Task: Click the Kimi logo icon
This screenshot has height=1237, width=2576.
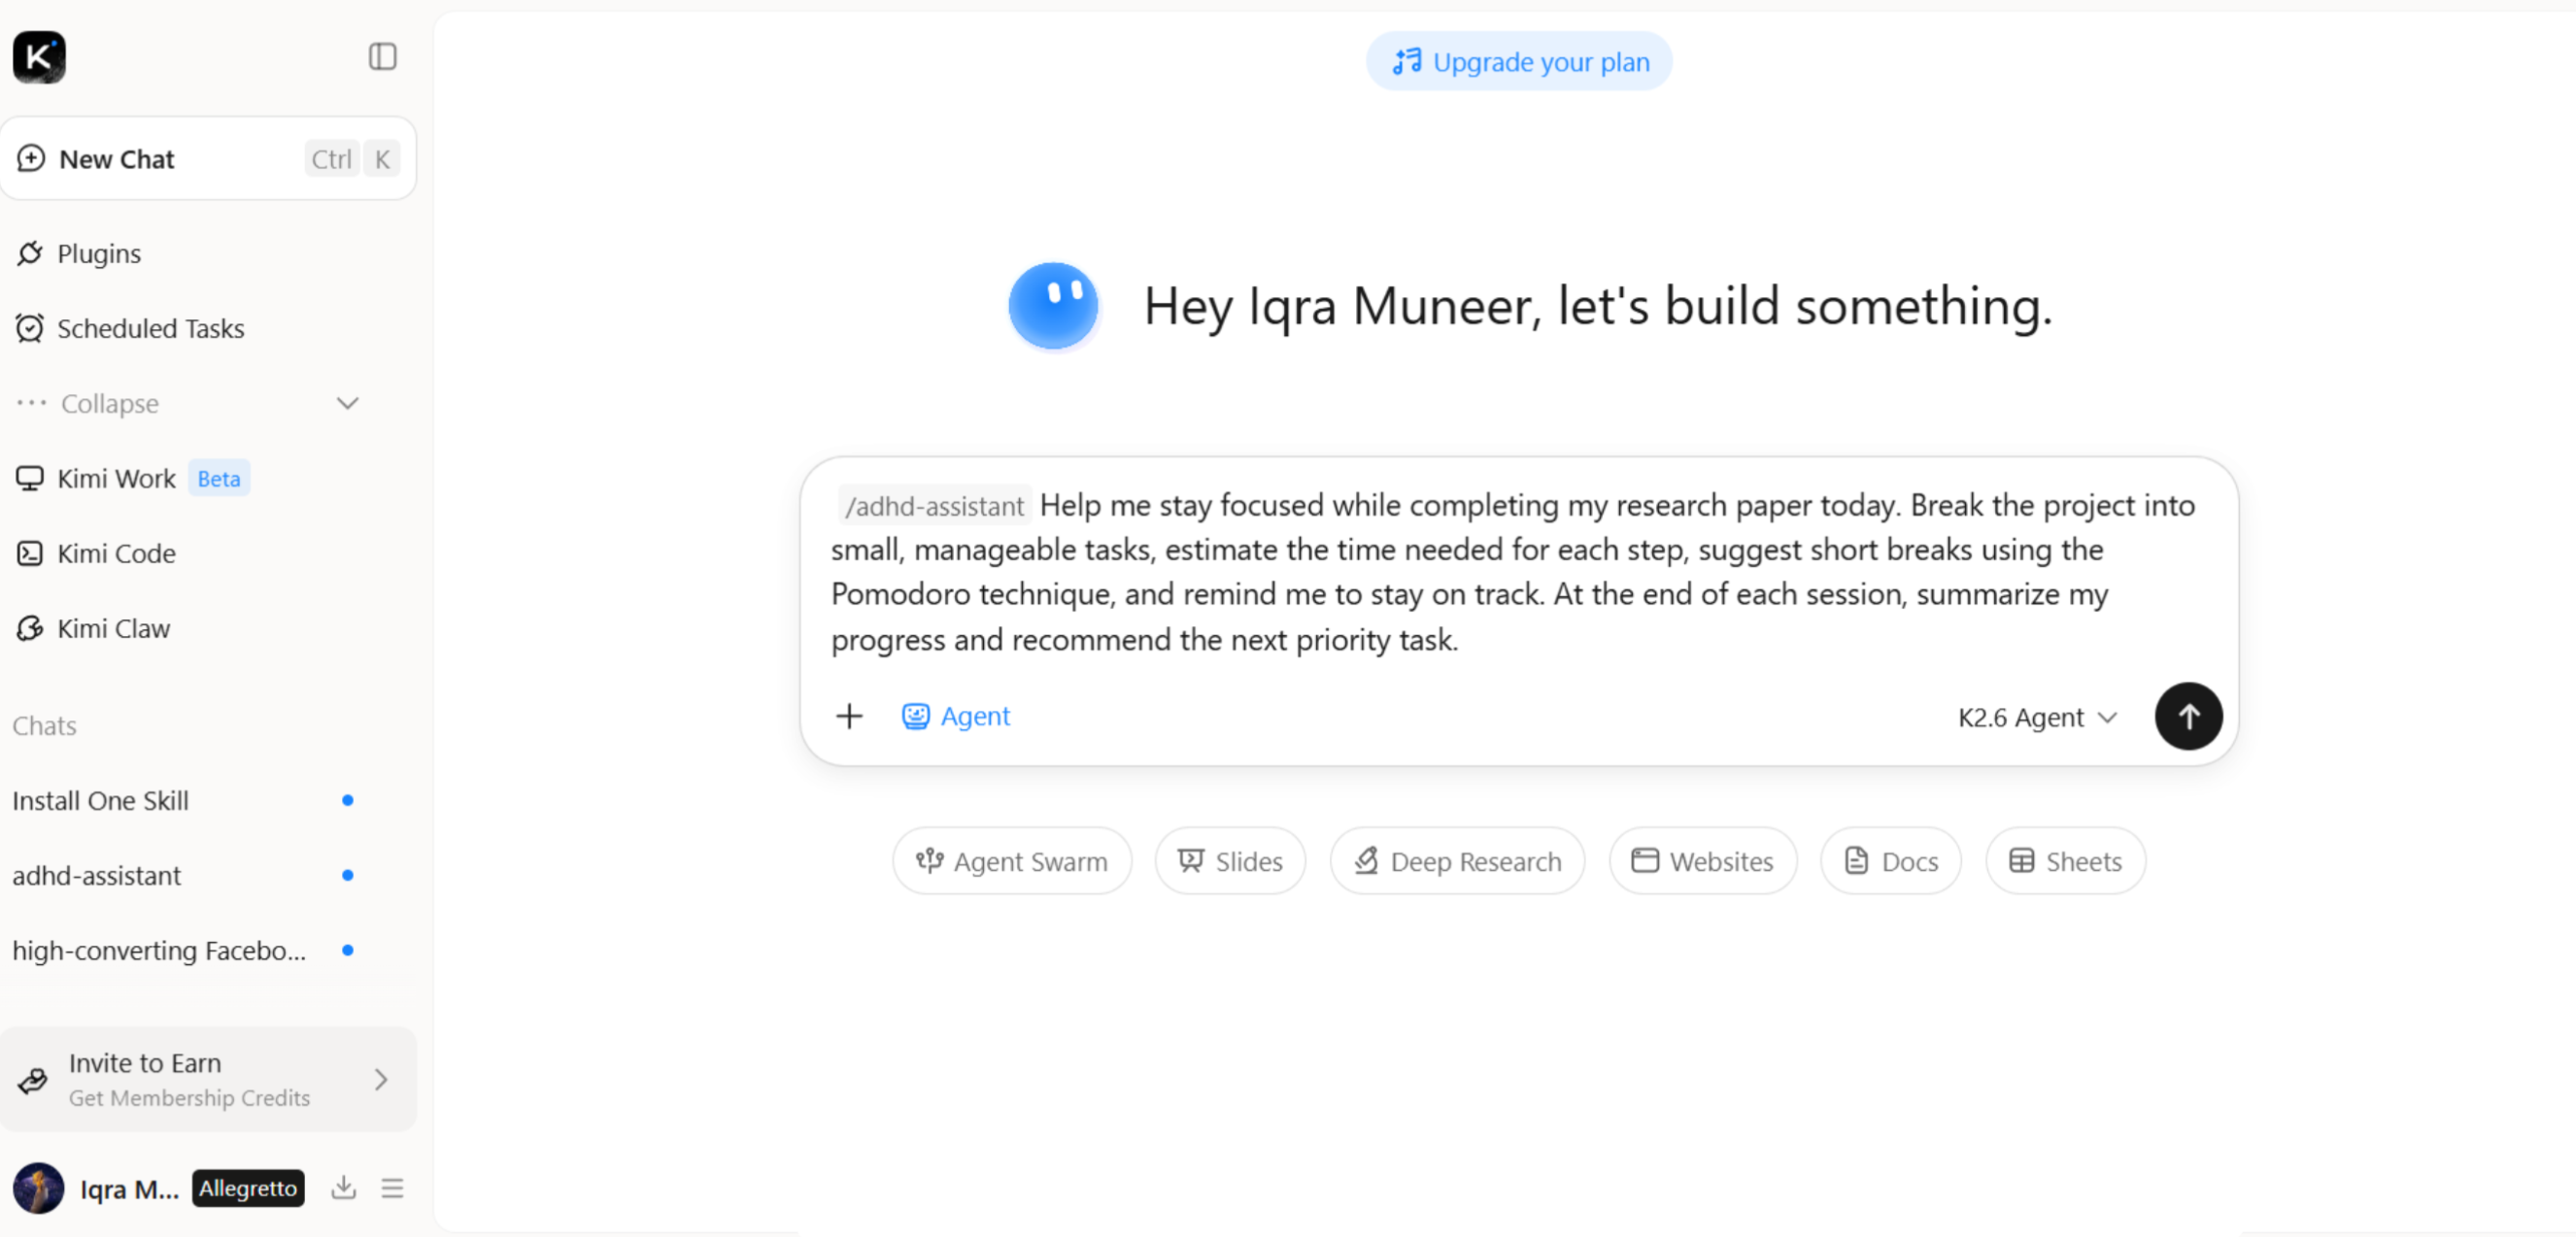Action: click(x=39, y=57)
